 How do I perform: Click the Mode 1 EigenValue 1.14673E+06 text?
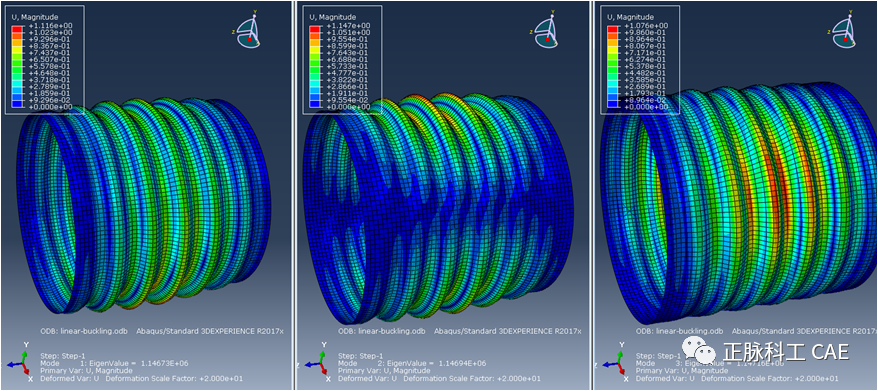[x=114, y=363]
